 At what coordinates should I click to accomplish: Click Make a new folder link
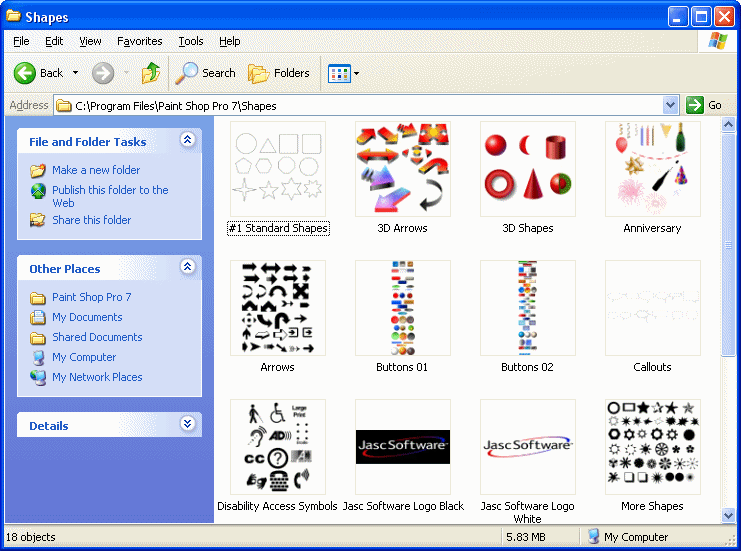(x=96, y=170)
